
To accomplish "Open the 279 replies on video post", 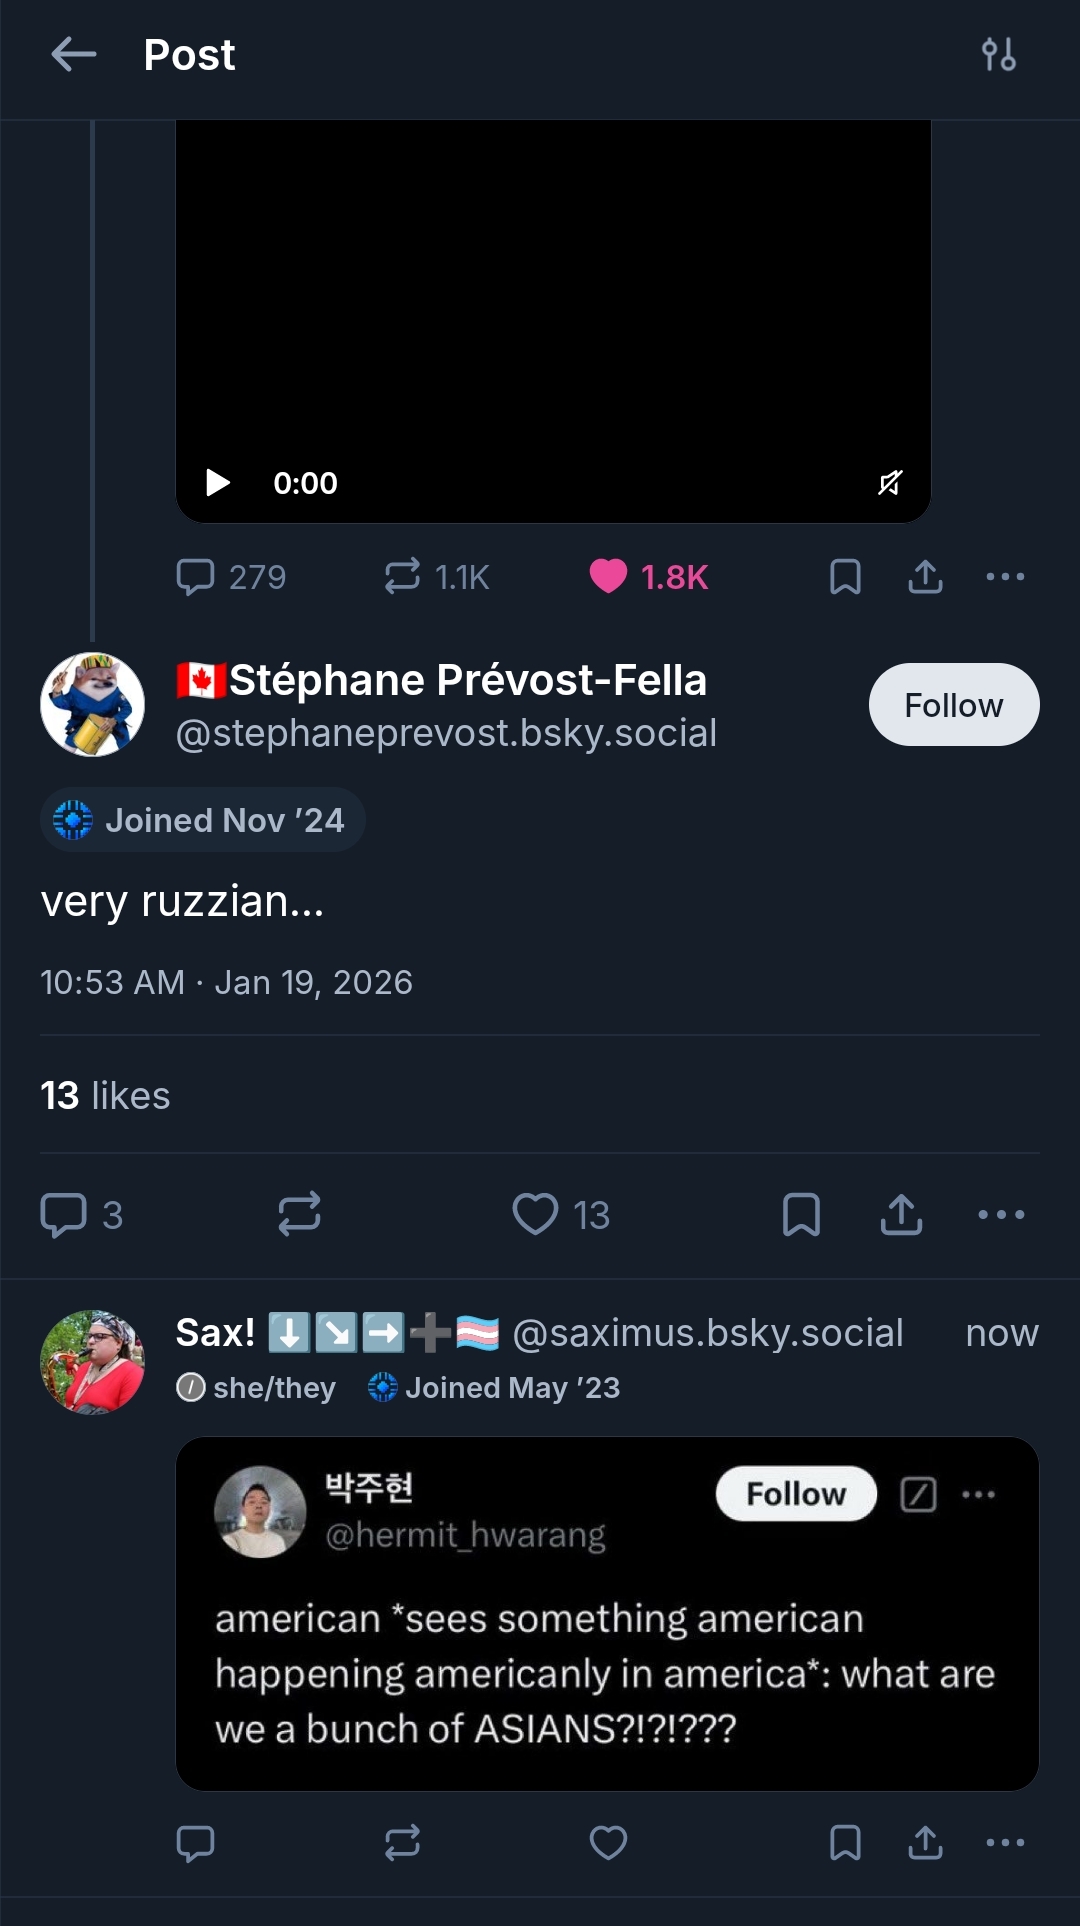I will (x=196, y=577).
